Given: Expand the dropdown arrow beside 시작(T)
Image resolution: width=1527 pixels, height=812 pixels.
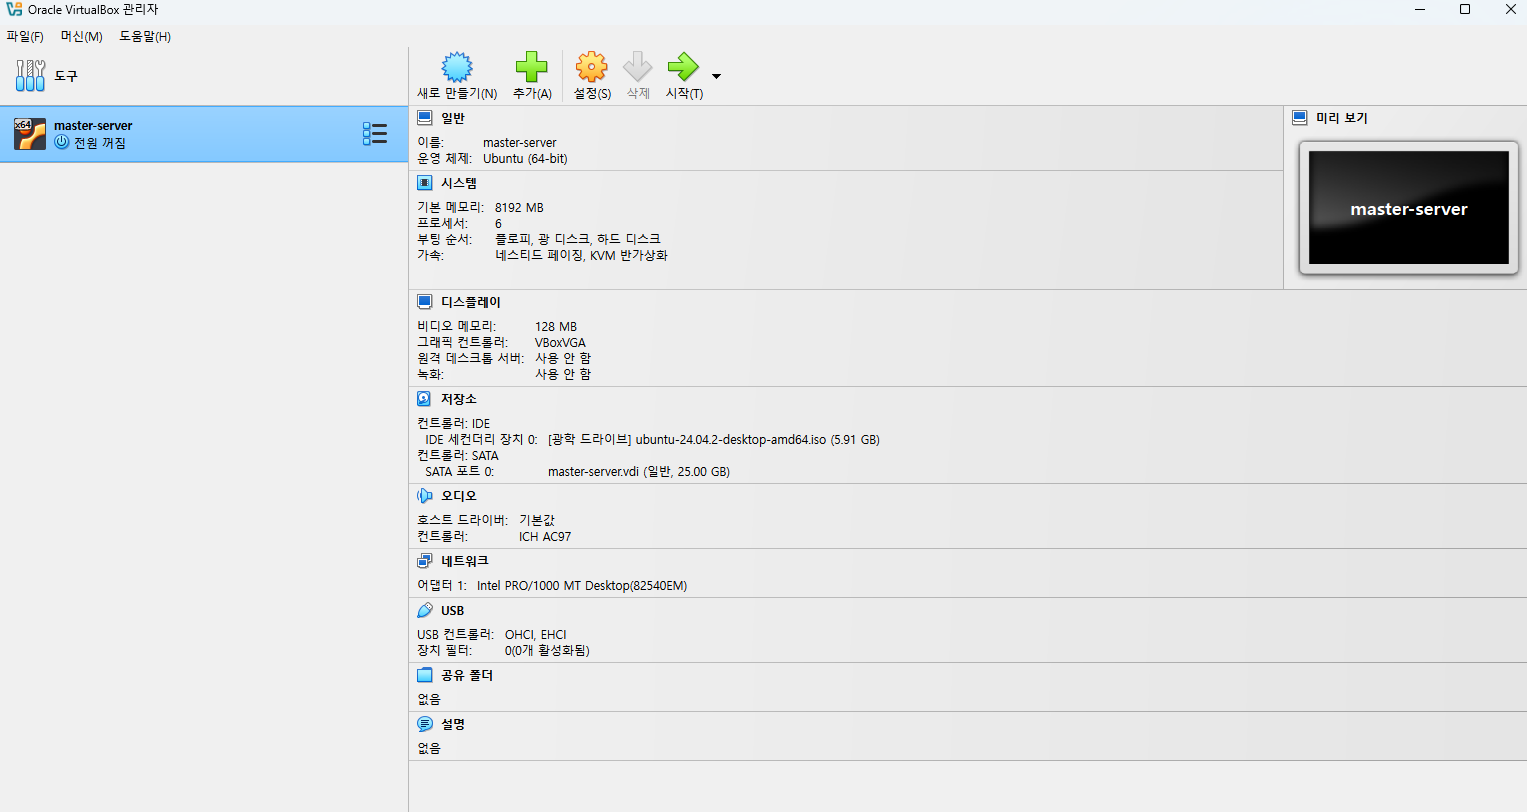Looking at the screenshot, I should [x=716, y=76].
